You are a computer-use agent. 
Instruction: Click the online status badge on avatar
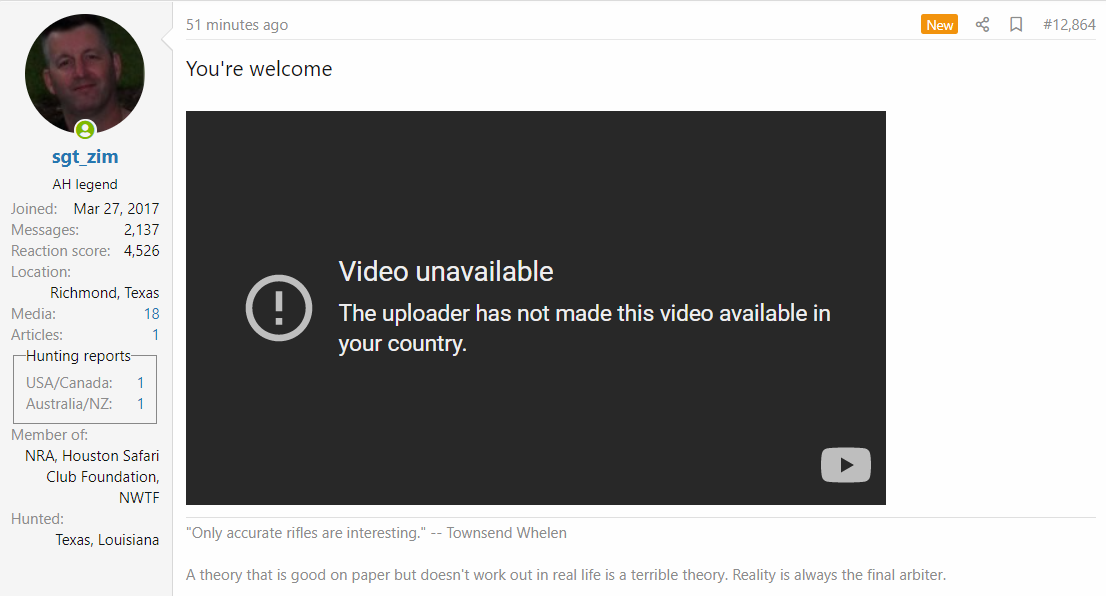coord(85,129)
